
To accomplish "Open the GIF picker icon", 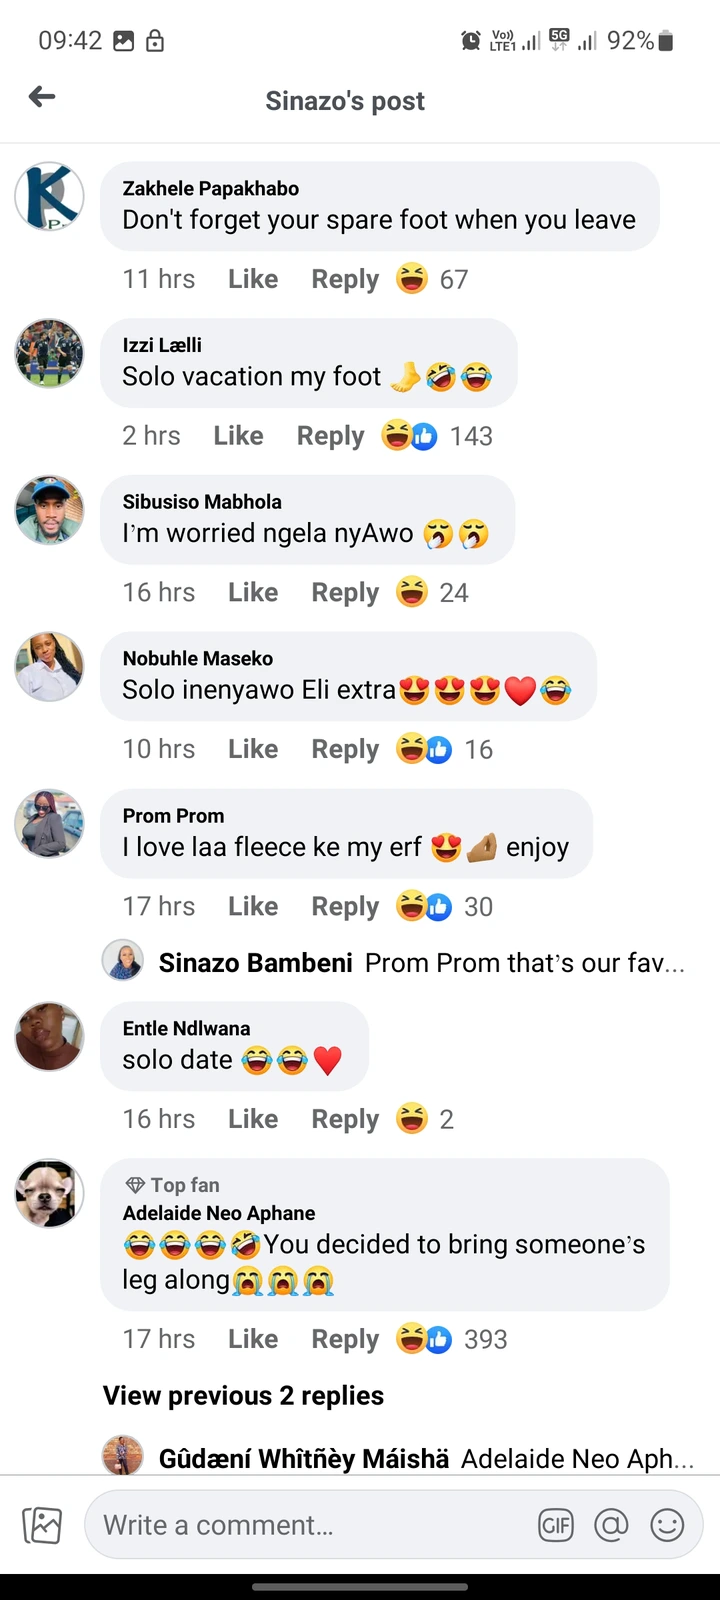I will tap(556, 1525).
